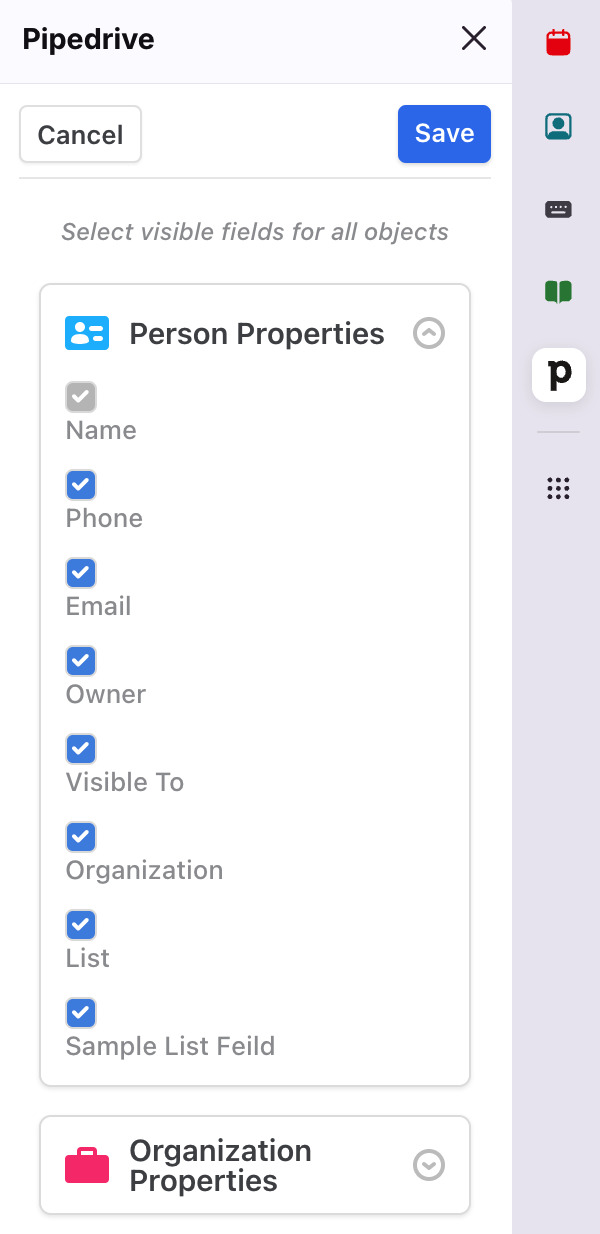
Task: Click the pink Organization Properties briefcase icon
Action: (x=87, y=1166)
